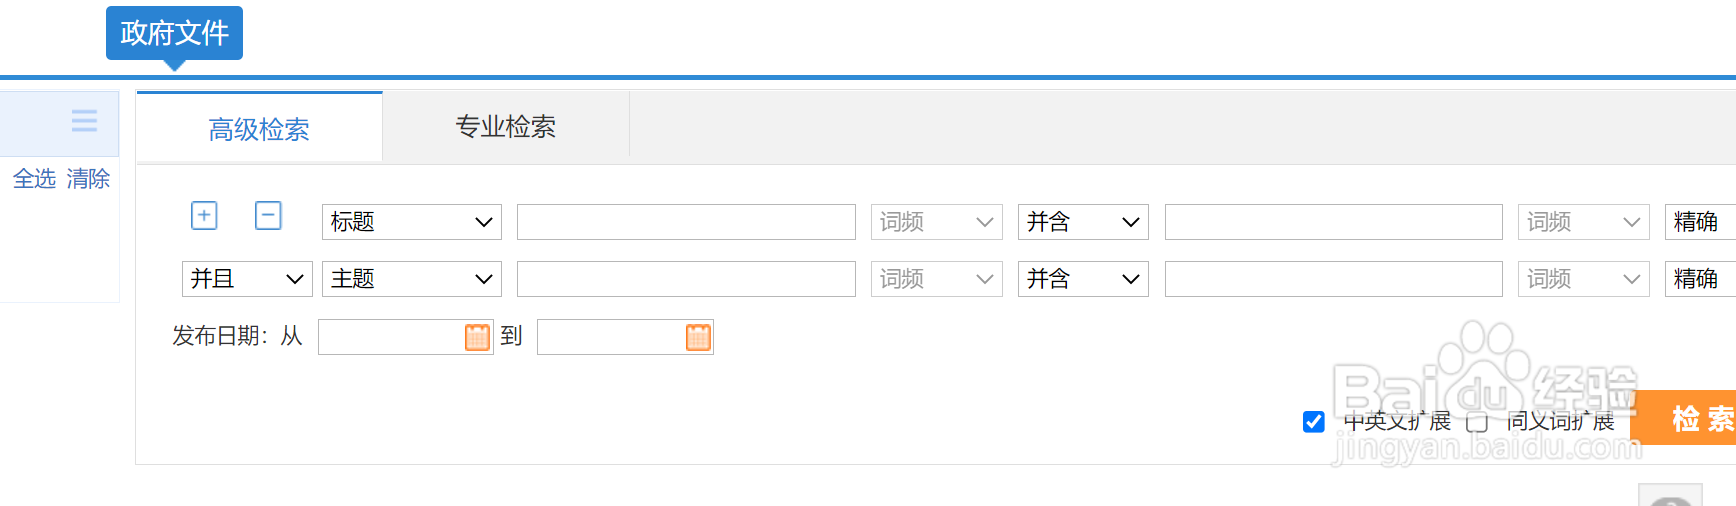Toggle the hamburger menu in left sidebar
1736x506 pixels.
84,121
